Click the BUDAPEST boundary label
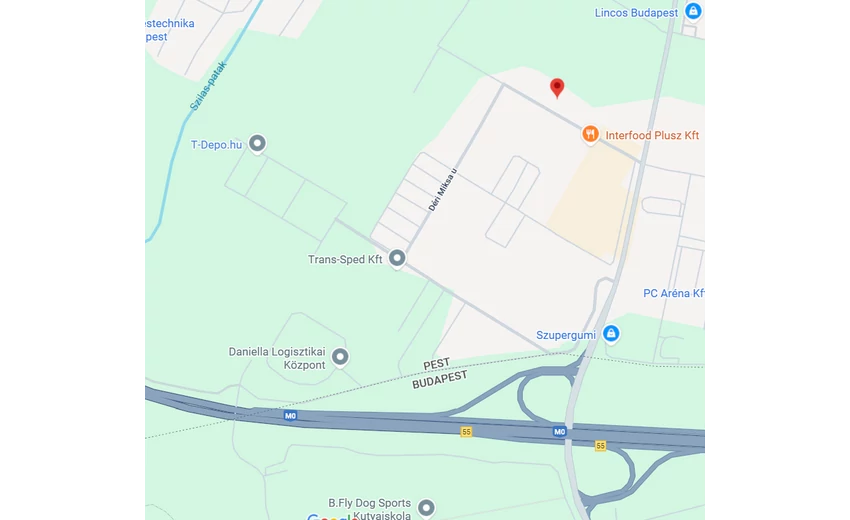Screen dimensions: 850x520 coord(440,380)
